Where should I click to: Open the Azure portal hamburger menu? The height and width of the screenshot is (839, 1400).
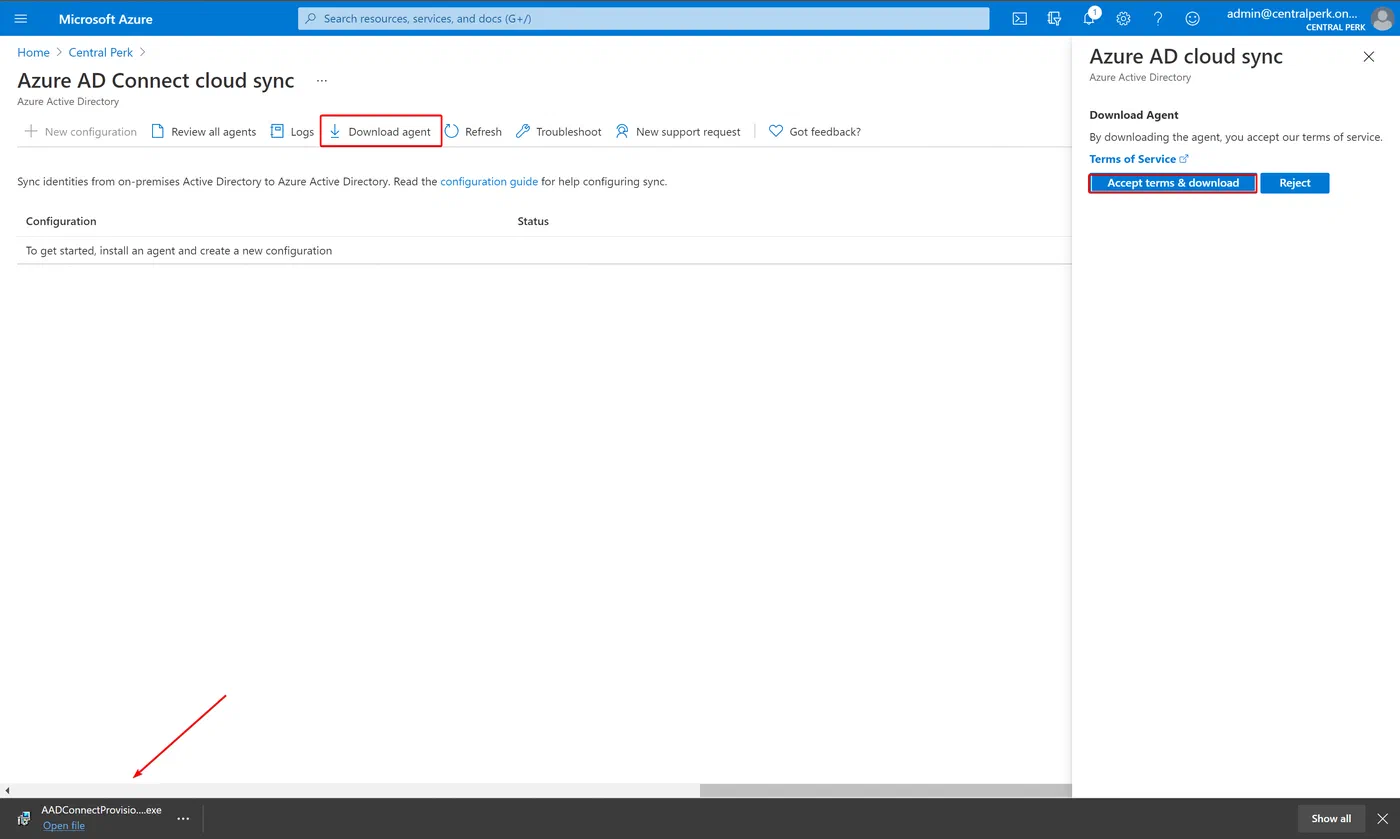(21, 18)
